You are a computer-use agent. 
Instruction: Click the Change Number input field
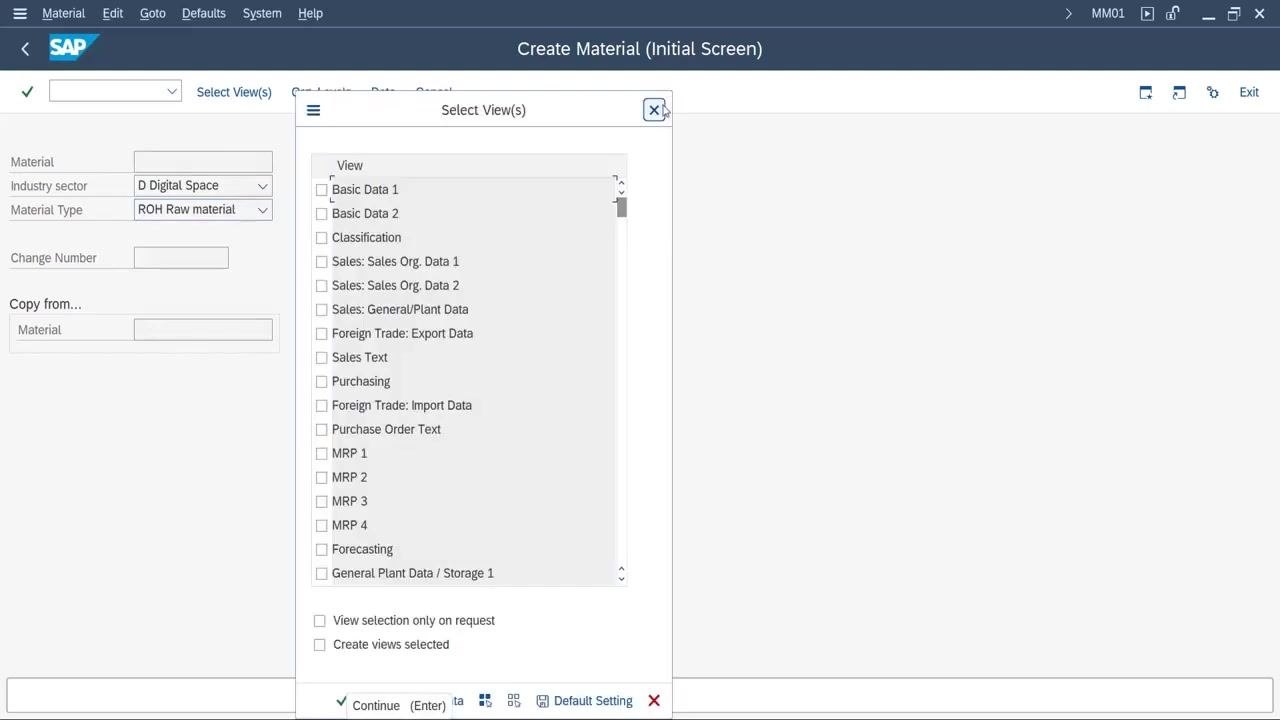pos(181,258)
